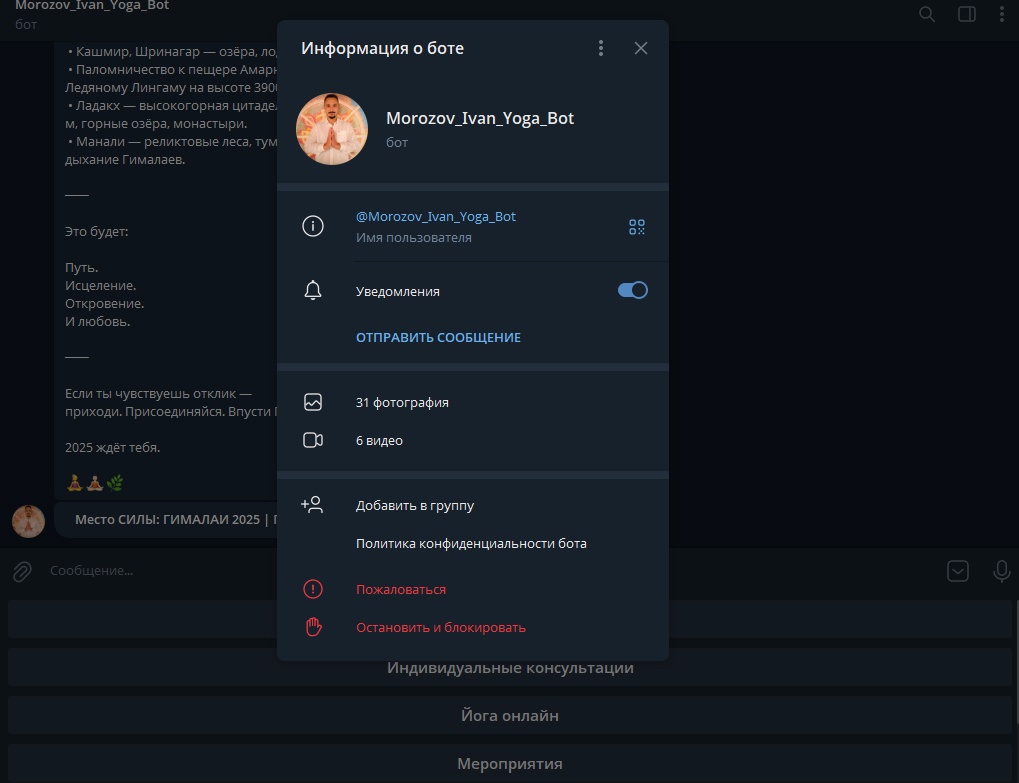This screenshot has height=783, width=1019.
Task: Open the three-dot menu in bot info dialog
Action: [600, 48]
